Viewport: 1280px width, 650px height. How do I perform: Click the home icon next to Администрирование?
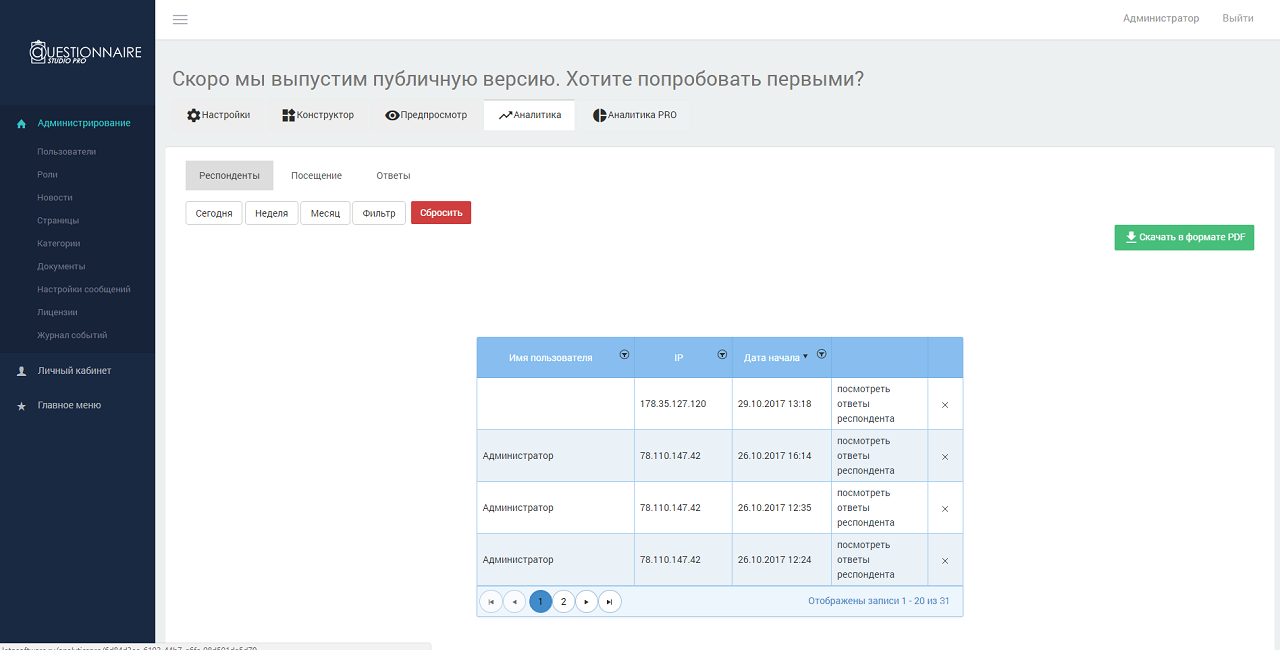click(20, 123)
